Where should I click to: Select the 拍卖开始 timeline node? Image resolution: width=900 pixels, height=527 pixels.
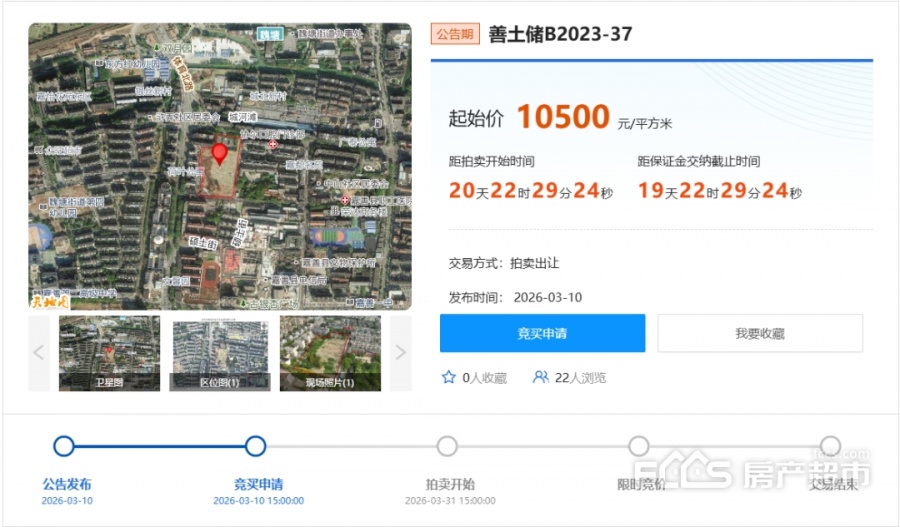pyautogui.click(x=447, y=446)
